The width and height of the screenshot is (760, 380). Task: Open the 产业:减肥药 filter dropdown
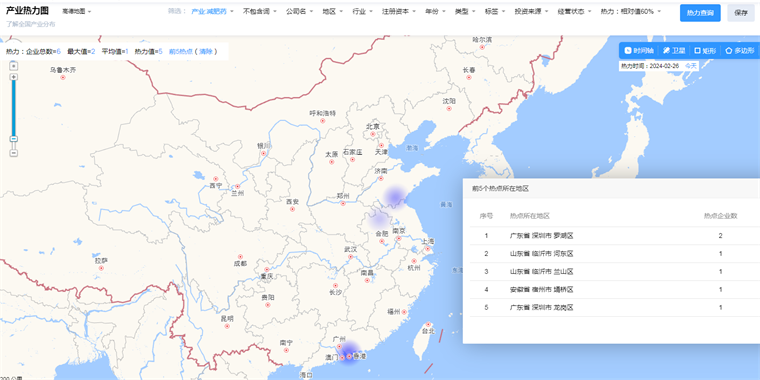coord(212,11)
